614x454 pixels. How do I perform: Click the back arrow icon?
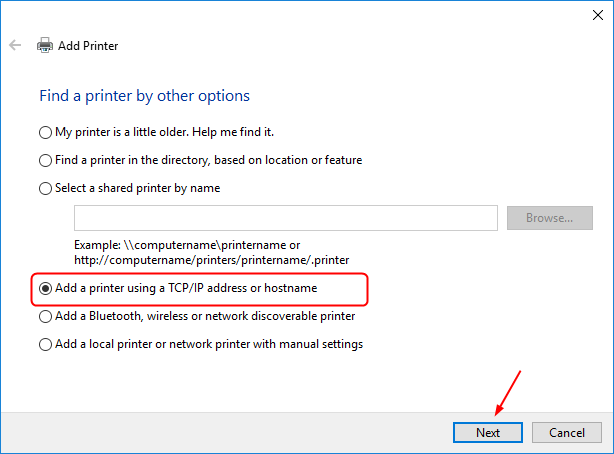tap(15, 46)
